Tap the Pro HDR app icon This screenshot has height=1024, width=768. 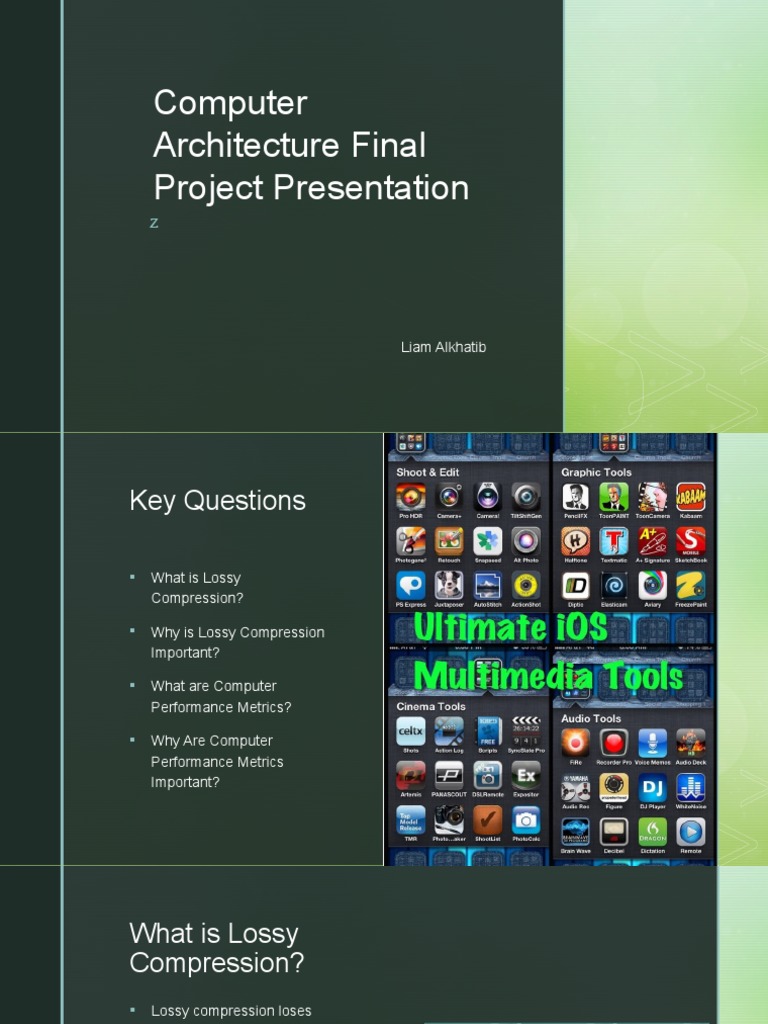(x=411, y=497)
